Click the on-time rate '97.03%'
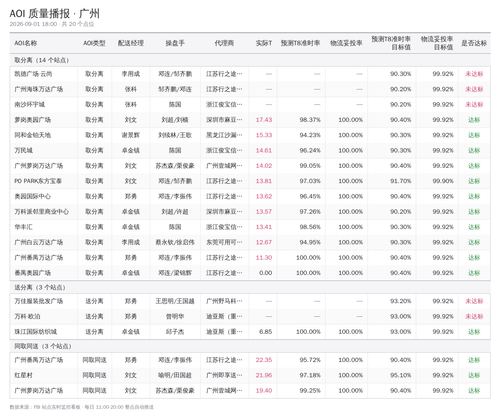This screenshot has width=500, height=416. pos(310,181)
